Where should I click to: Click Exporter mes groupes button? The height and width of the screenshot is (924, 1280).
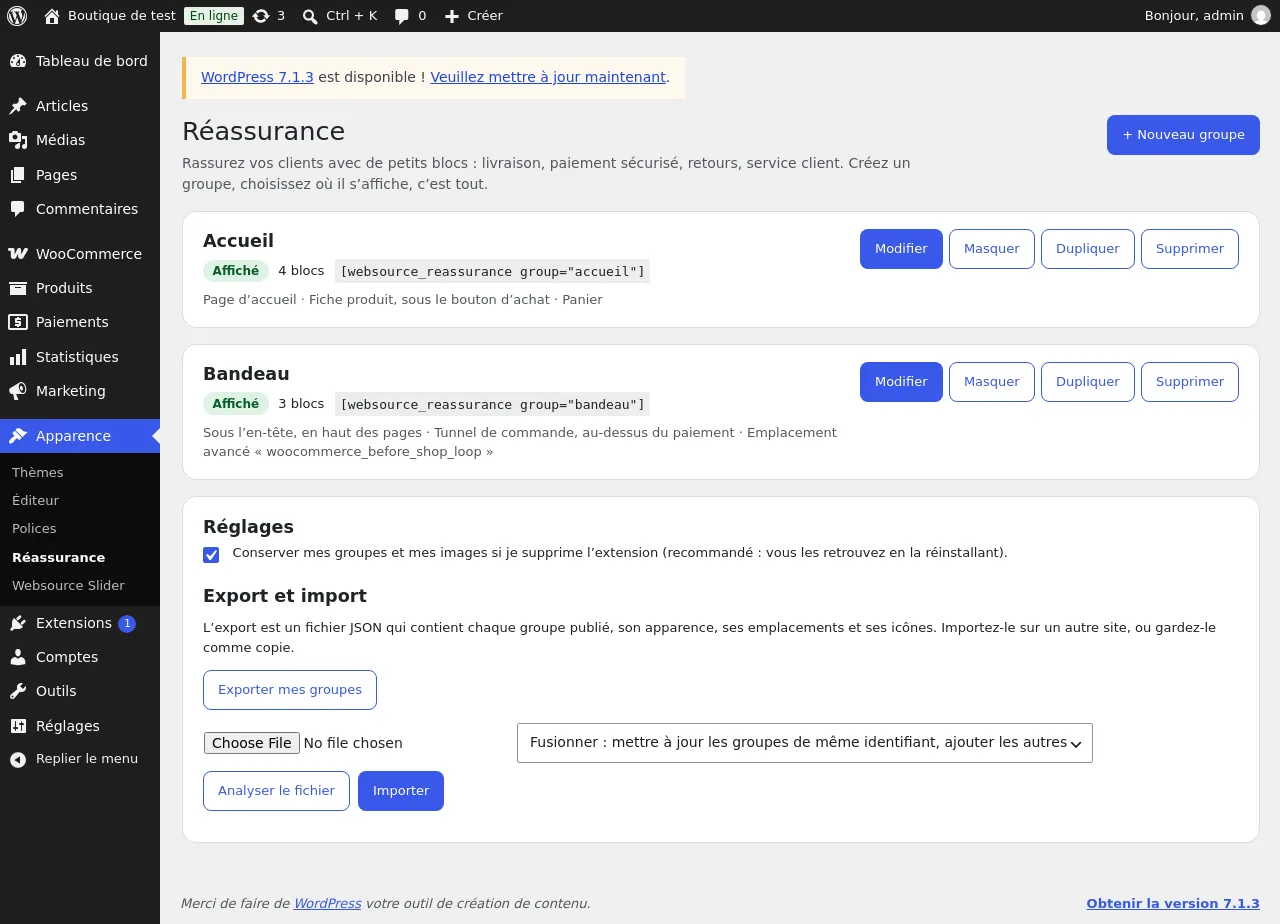[290, 690]
